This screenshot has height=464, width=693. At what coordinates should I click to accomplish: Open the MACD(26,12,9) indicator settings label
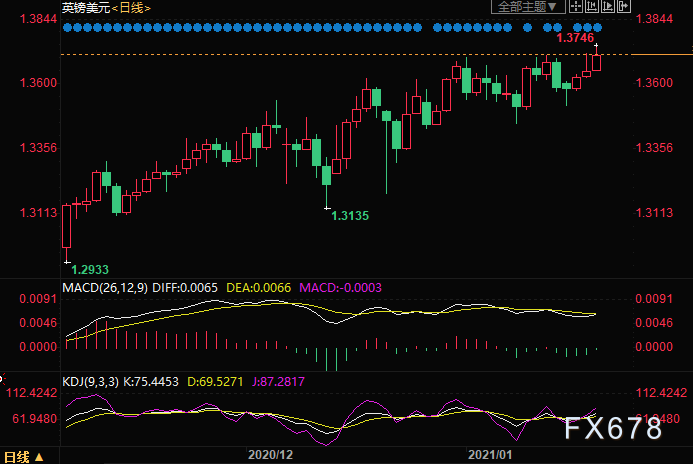coord(105,288)
